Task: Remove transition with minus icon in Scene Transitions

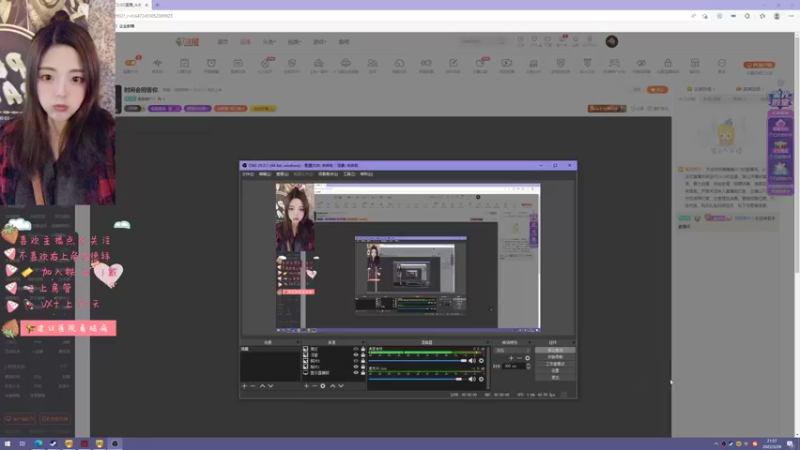Action: [519, 358]
